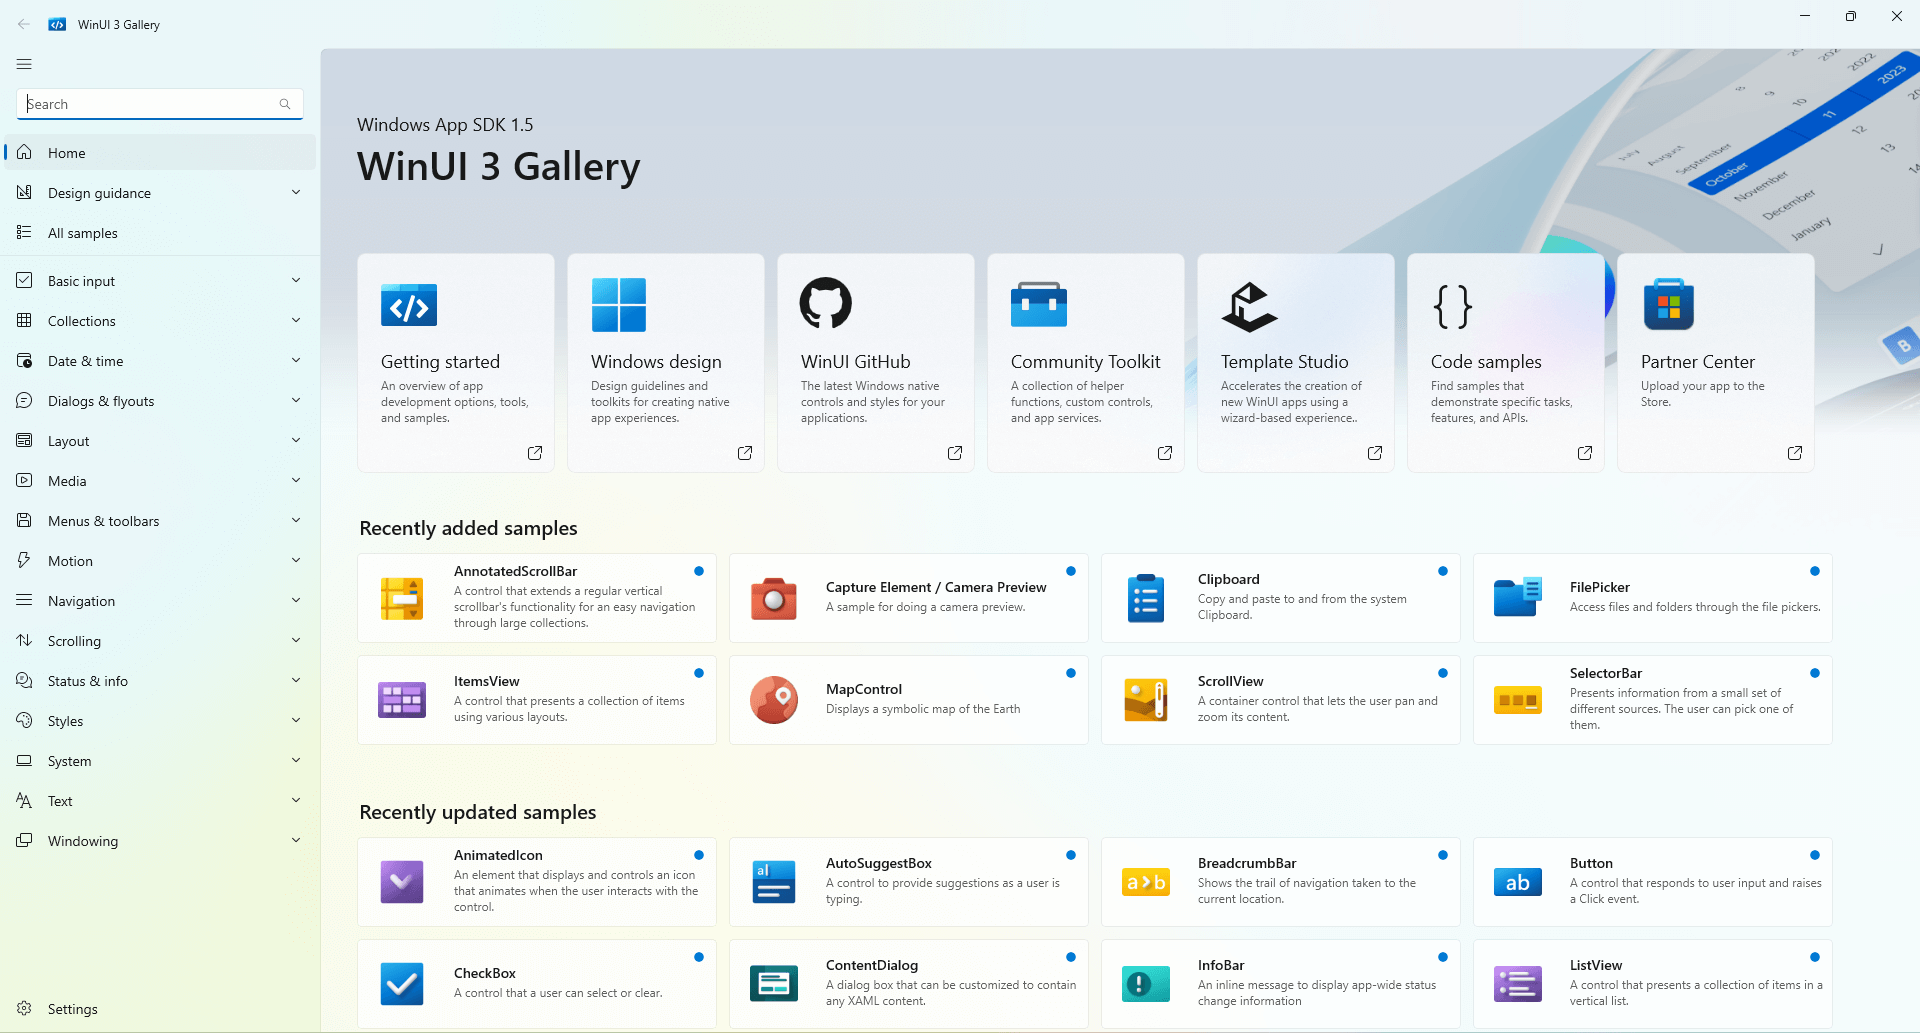Open the Getting started code icon
Screen dimensions: 1920x1033
click(x=409, y=305)
